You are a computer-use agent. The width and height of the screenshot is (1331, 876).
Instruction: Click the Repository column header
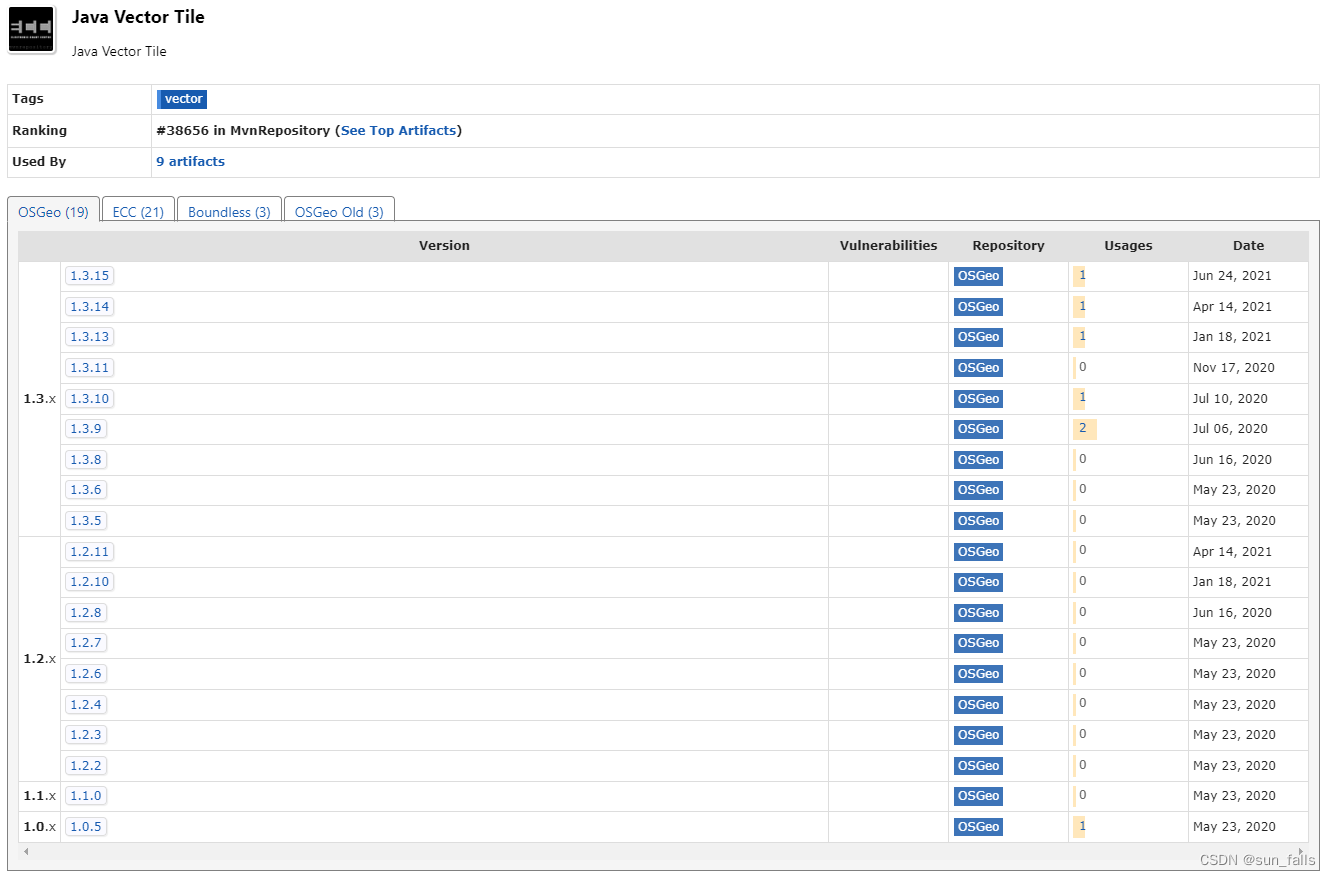1008,245
